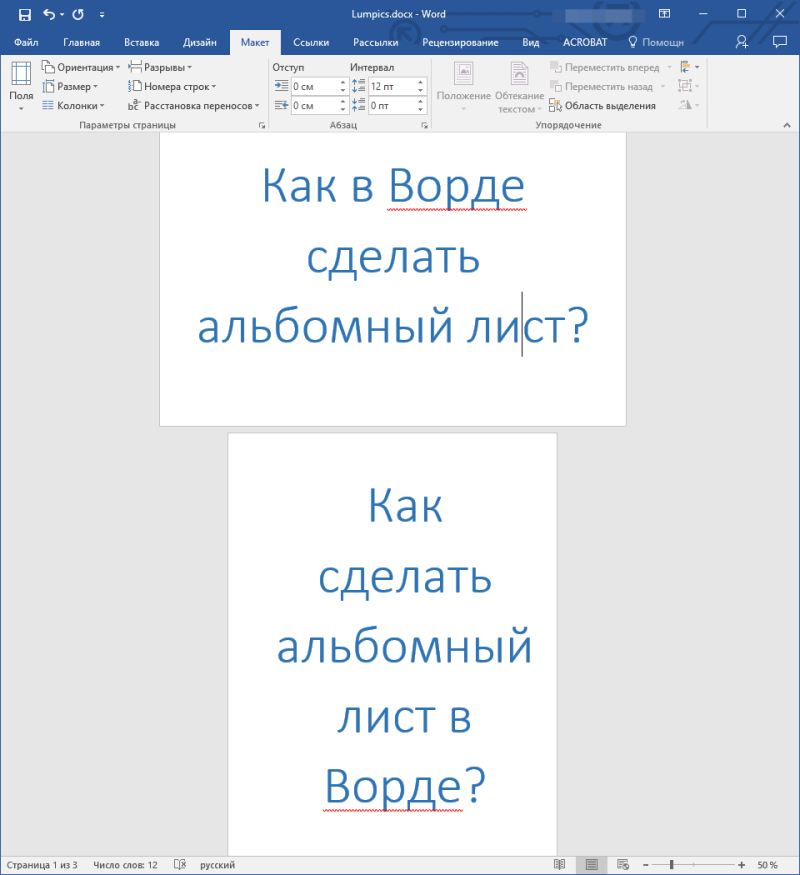The width and height of the screenshot is (800, 875).
Task: Expand the Разрывы breaks dropdown
Action: (160, 68)
